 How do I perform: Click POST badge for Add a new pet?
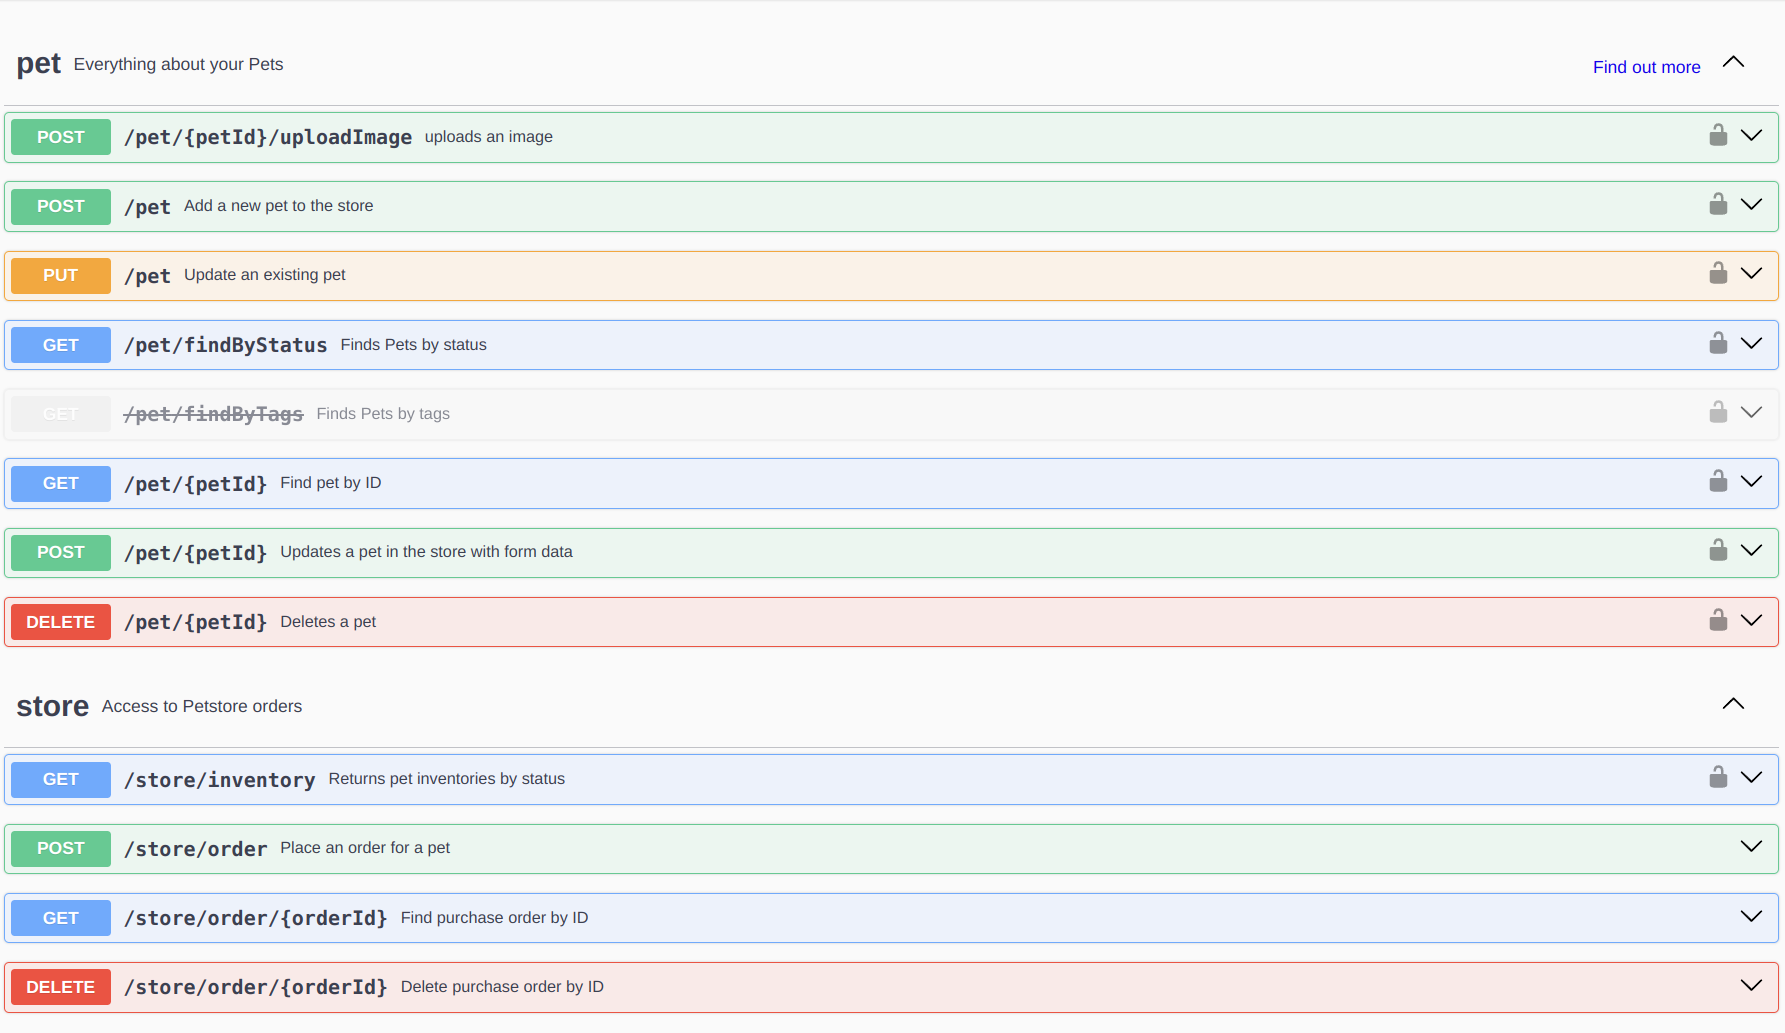(61, 206)
